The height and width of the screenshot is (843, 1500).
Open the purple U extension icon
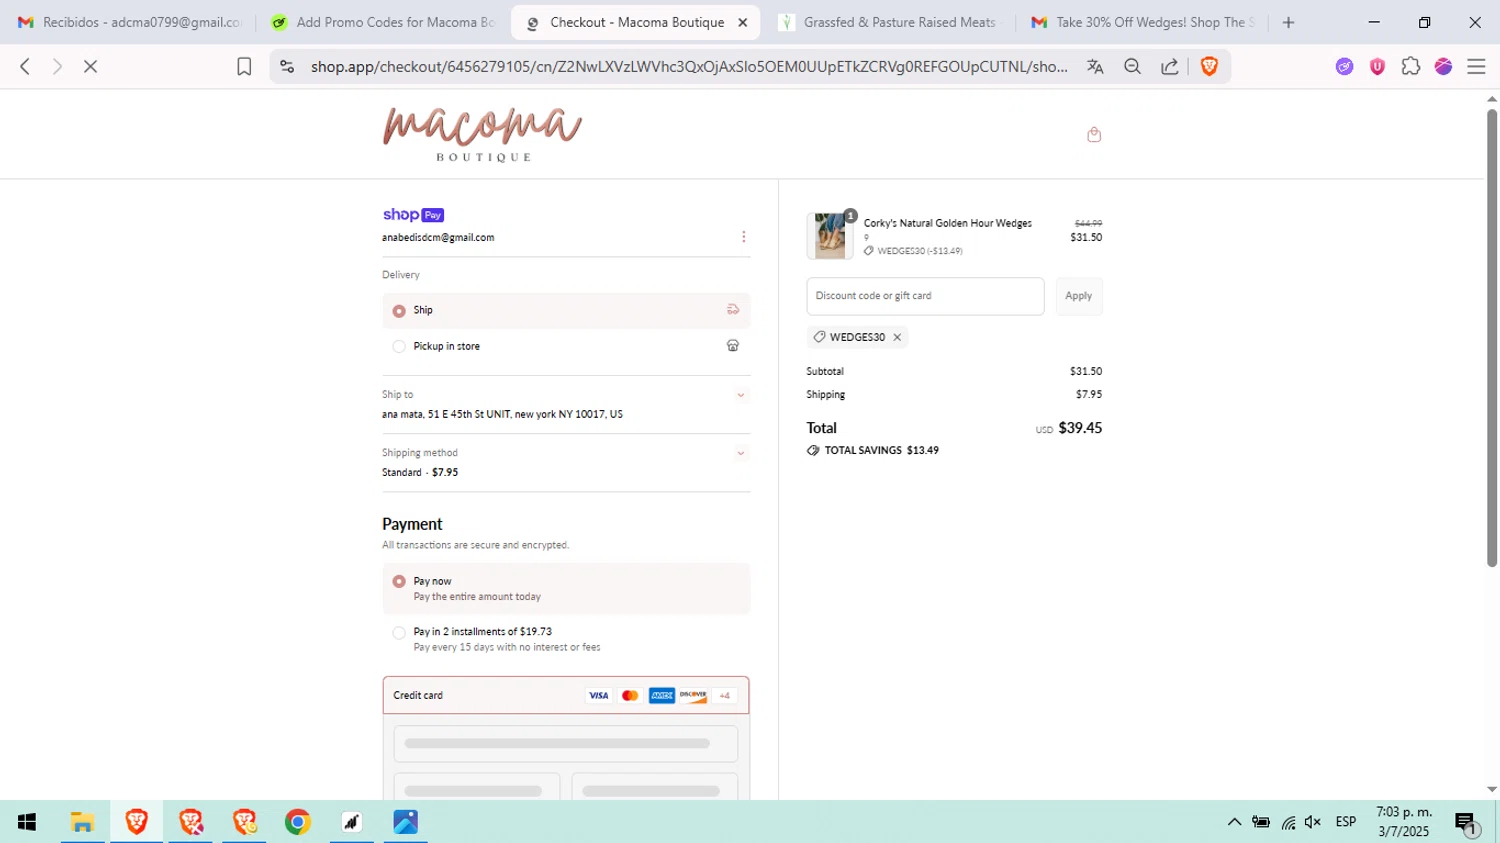pyautogui.click(x=1377, y=66)
